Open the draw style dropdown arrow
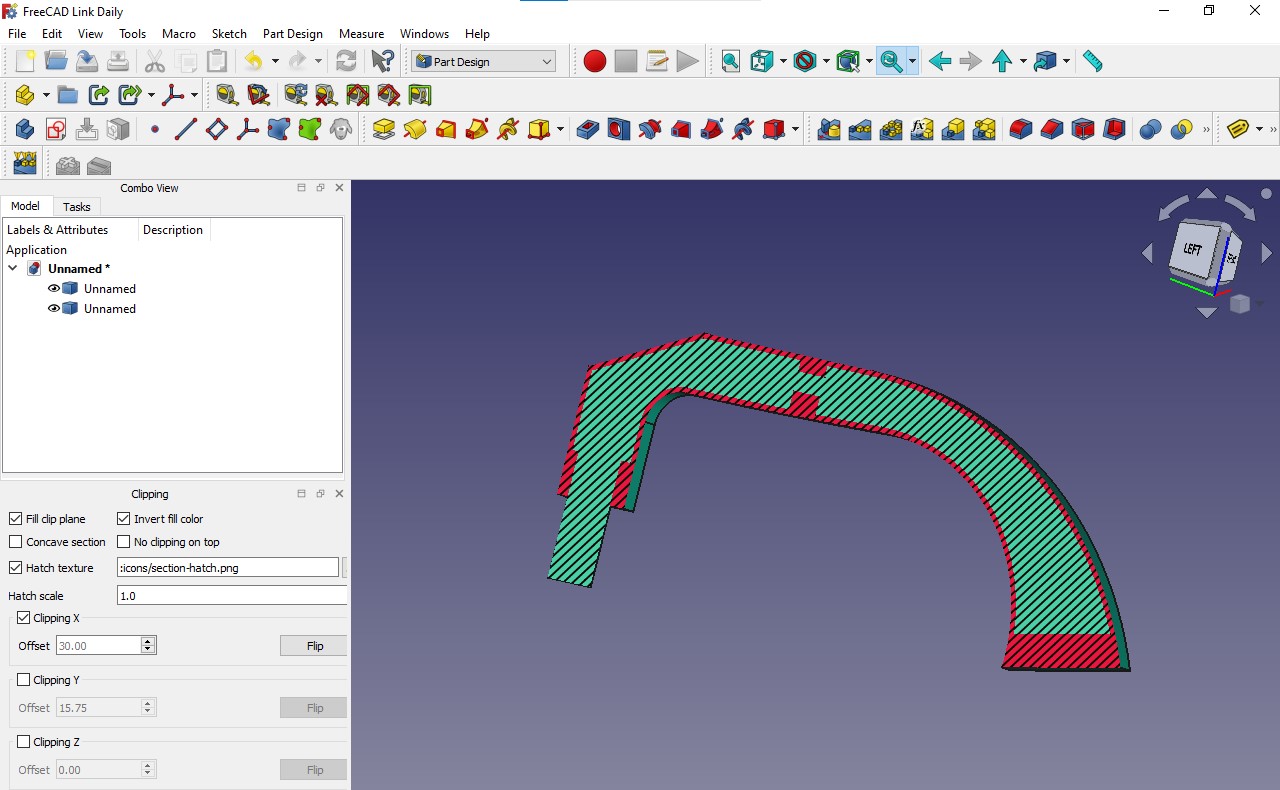Viewport: 1280px width, 790px height. (826, 61)
